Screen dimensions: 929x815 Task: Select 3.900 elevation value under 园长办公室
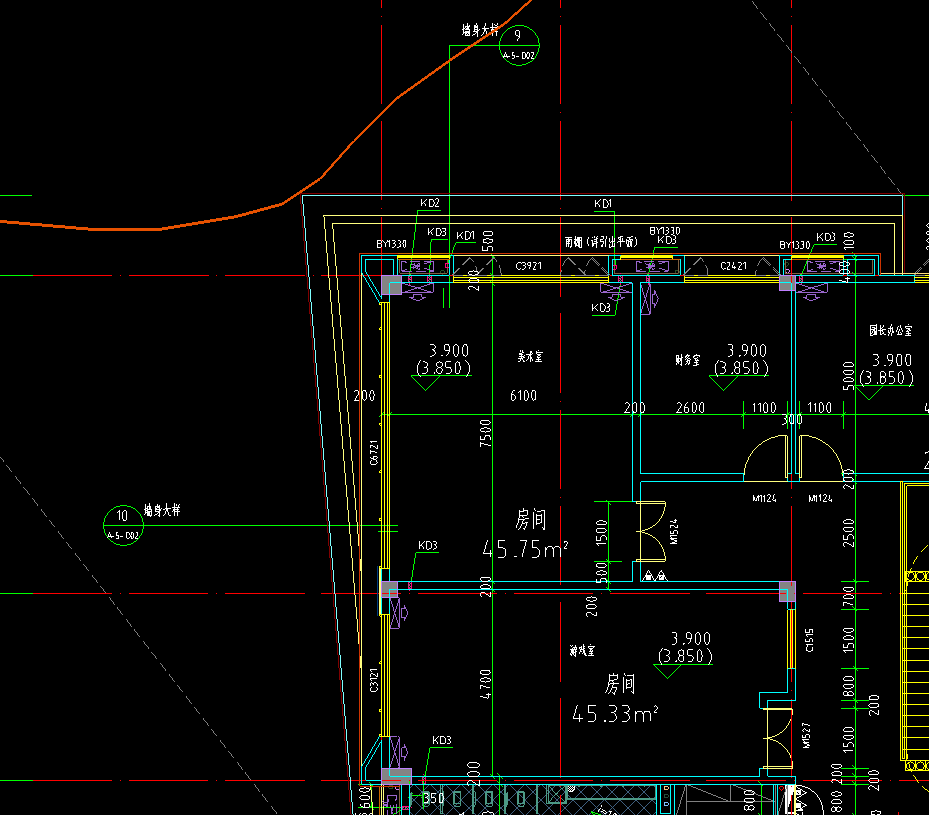[892, 360]
